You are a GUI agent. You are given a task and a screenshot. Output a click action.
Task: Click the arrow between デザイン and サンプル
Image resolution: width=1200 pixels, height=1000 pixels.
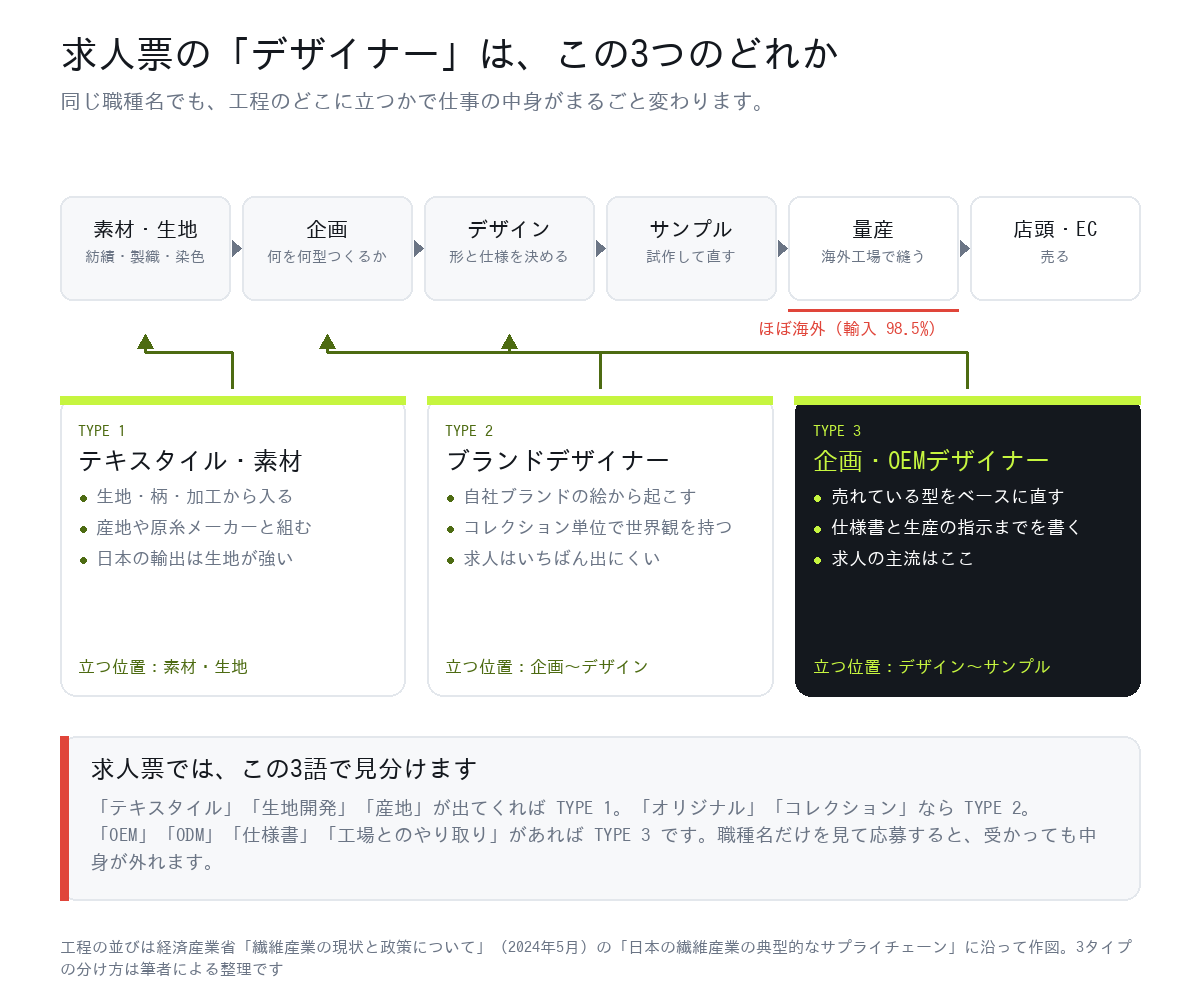(x=601, y=248)
